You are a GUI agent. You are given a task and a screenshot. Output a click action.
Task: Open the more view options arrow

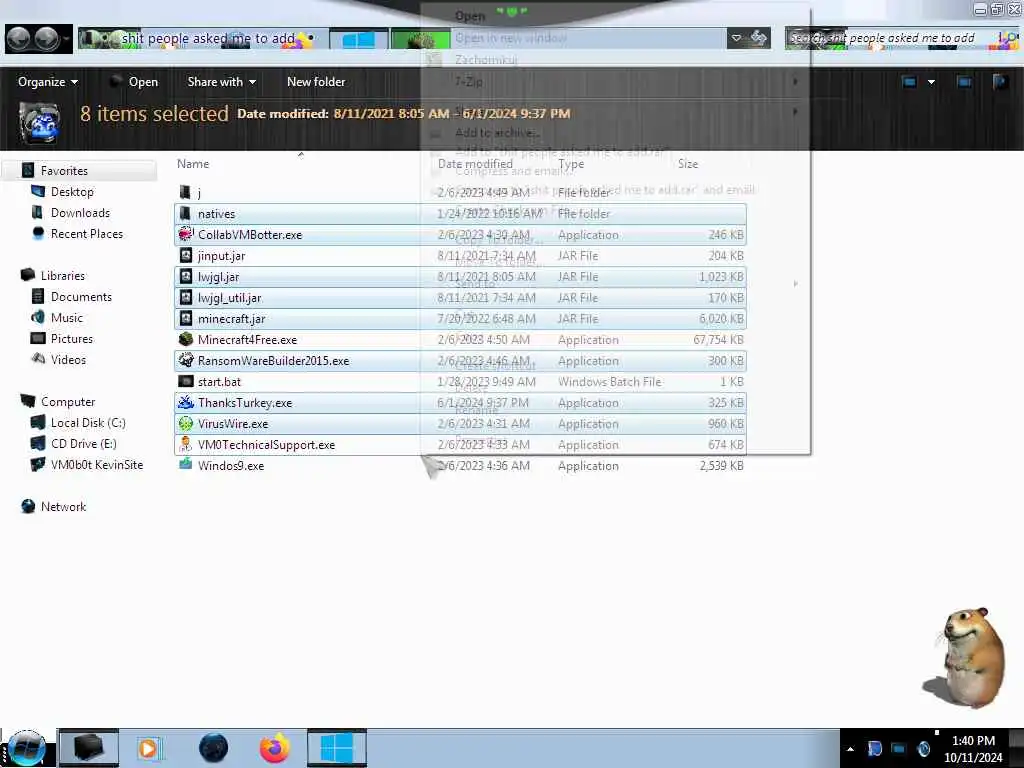tap(931, 82)
